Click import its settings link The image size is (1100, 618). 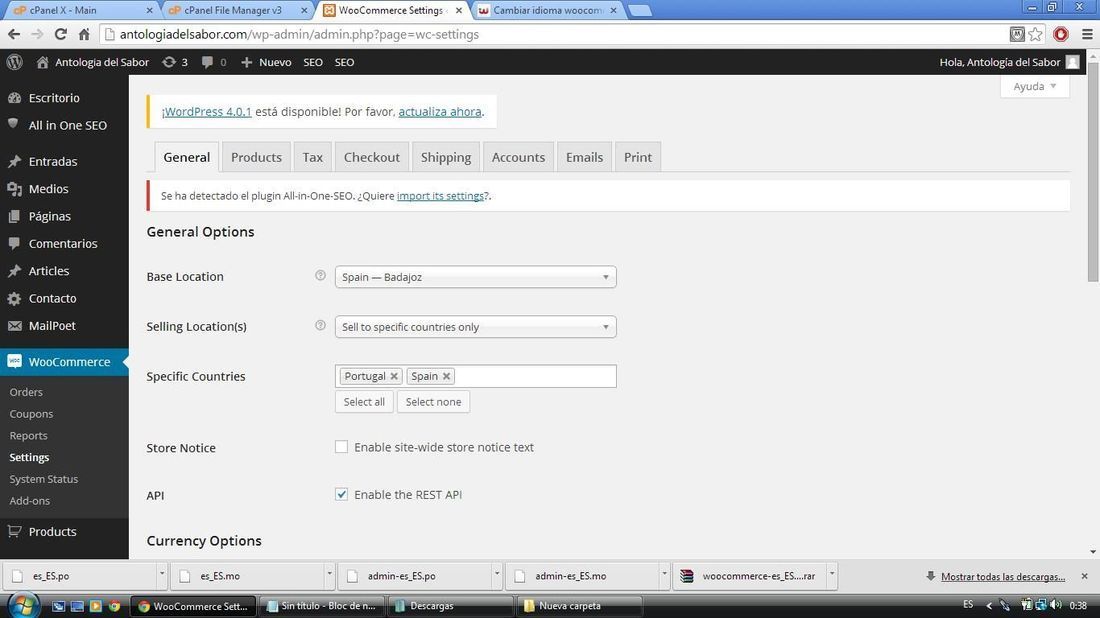click(x=440, y=196)
